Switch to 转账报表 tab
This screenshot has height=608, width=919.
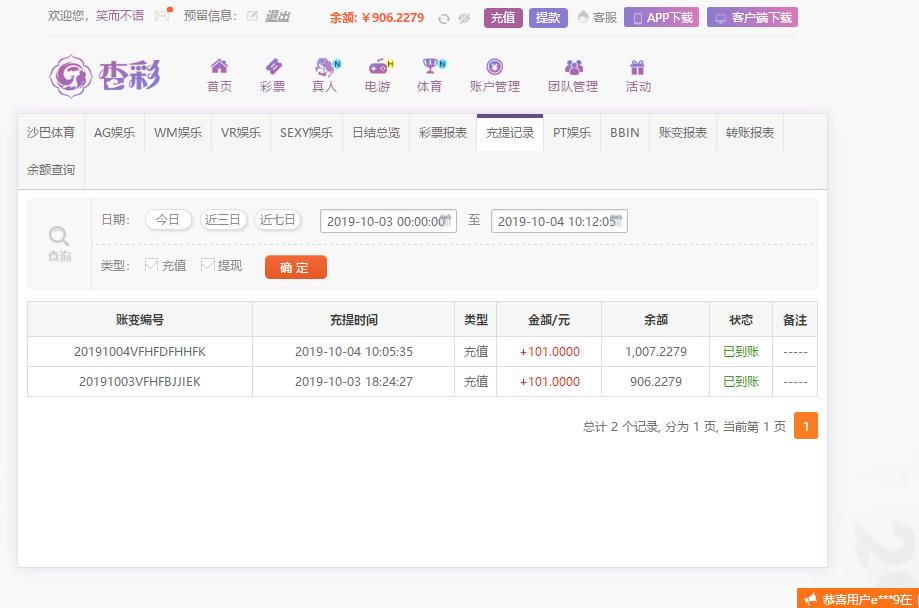click(750, 133)
